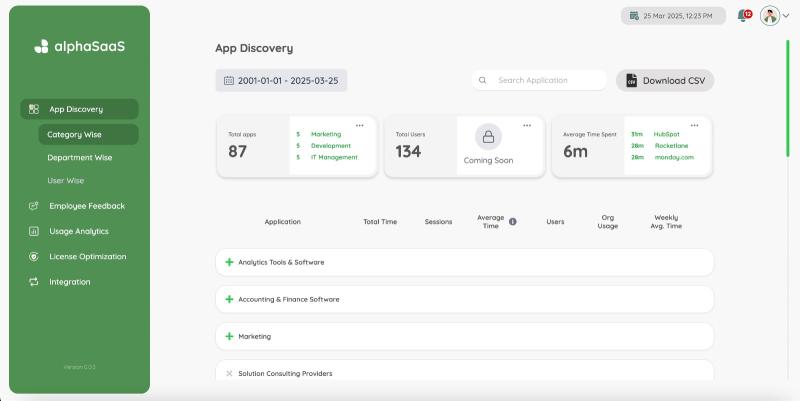Screen dimensions: 800x401
Task: Sort by Sessions column header
Action: point(438,221)
